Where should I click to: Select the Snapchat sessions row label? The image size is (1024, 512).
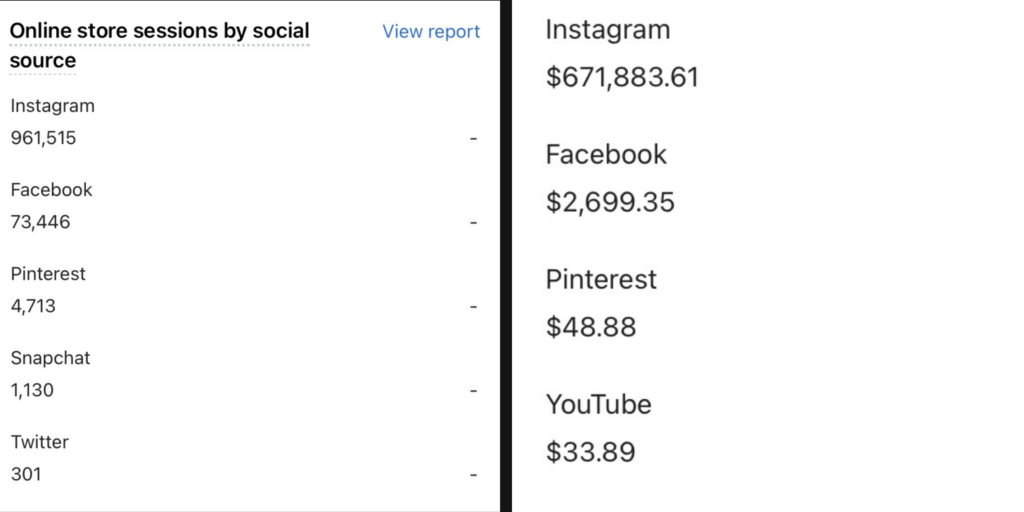click(50, 358)
